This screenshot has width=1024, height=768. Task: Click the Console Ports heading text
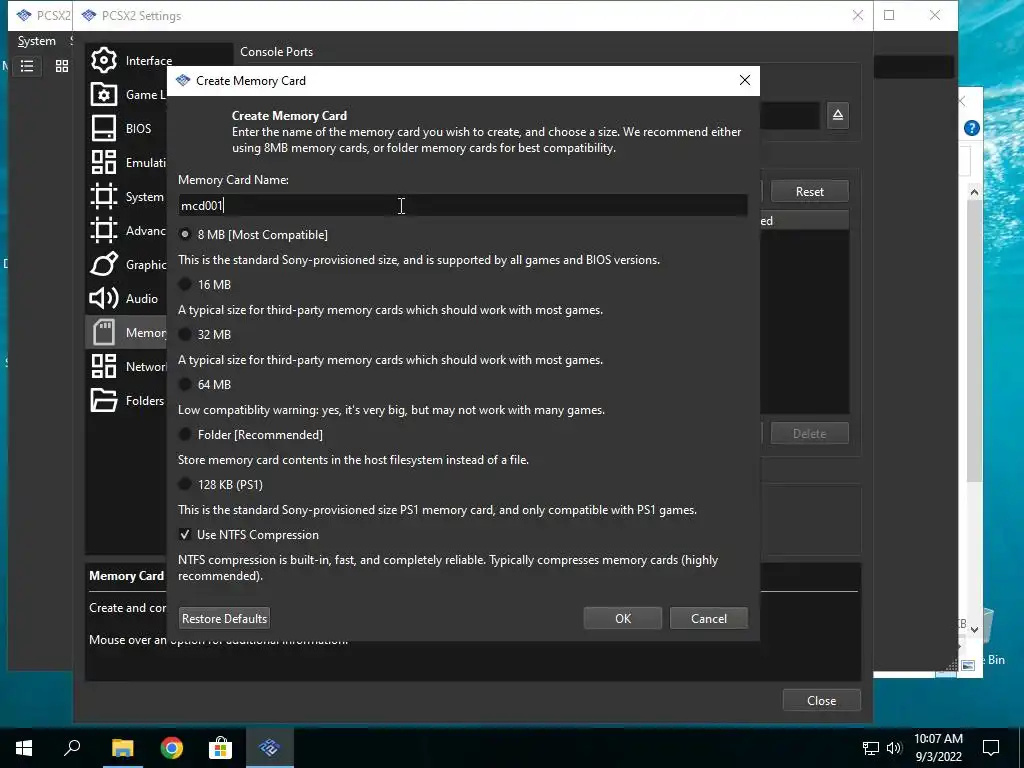(276, 52)
